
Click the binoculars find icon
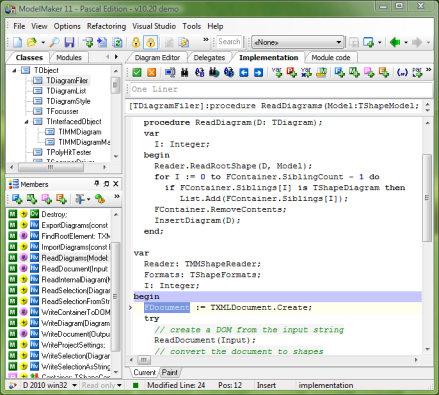[184, 72]
